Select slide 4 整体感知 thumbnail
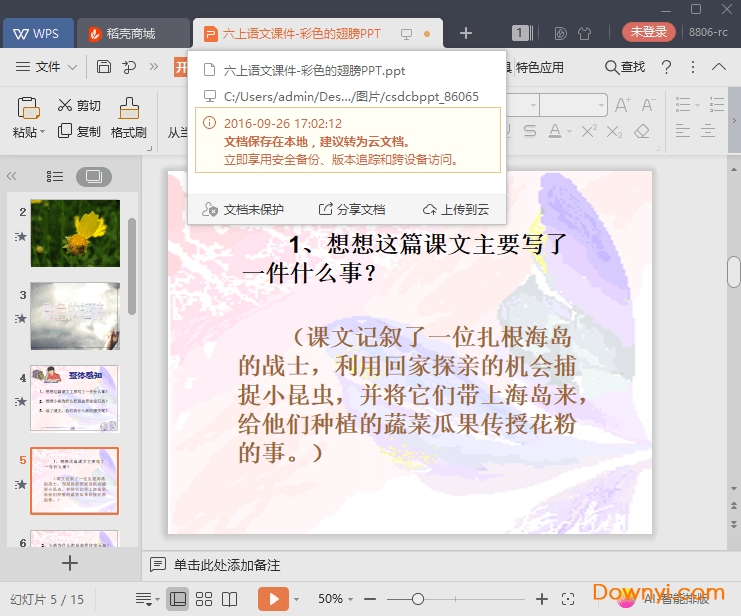This screenshot has height=616, width=741. [x=75, y=399]
